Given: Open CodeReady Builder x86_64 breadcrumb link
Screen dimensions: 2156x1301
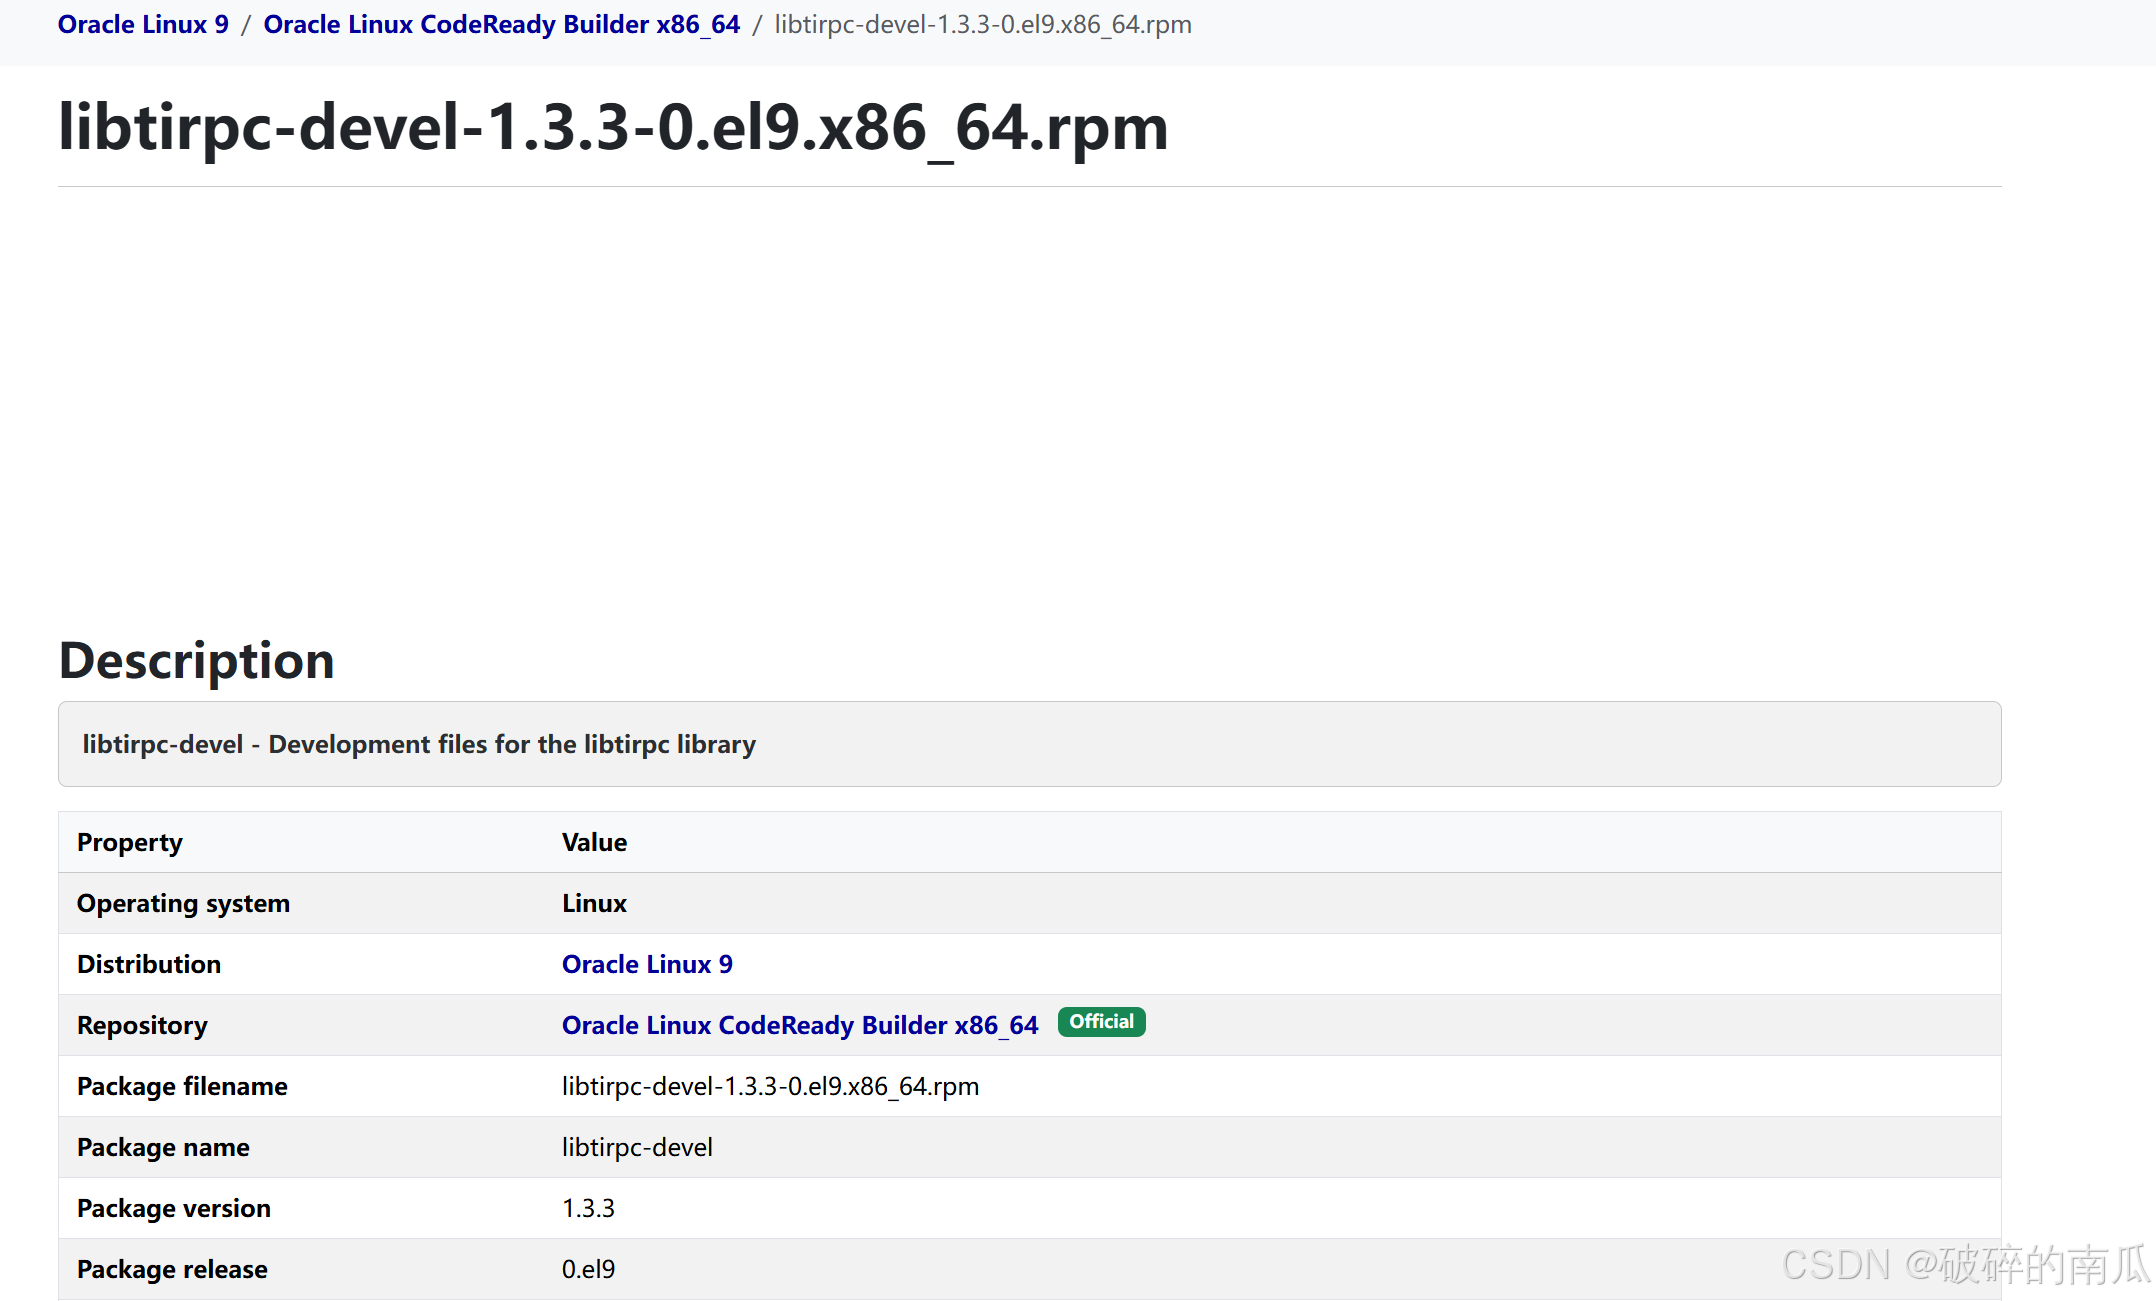Looking at the screenshot, I should (x=501, y=24).
